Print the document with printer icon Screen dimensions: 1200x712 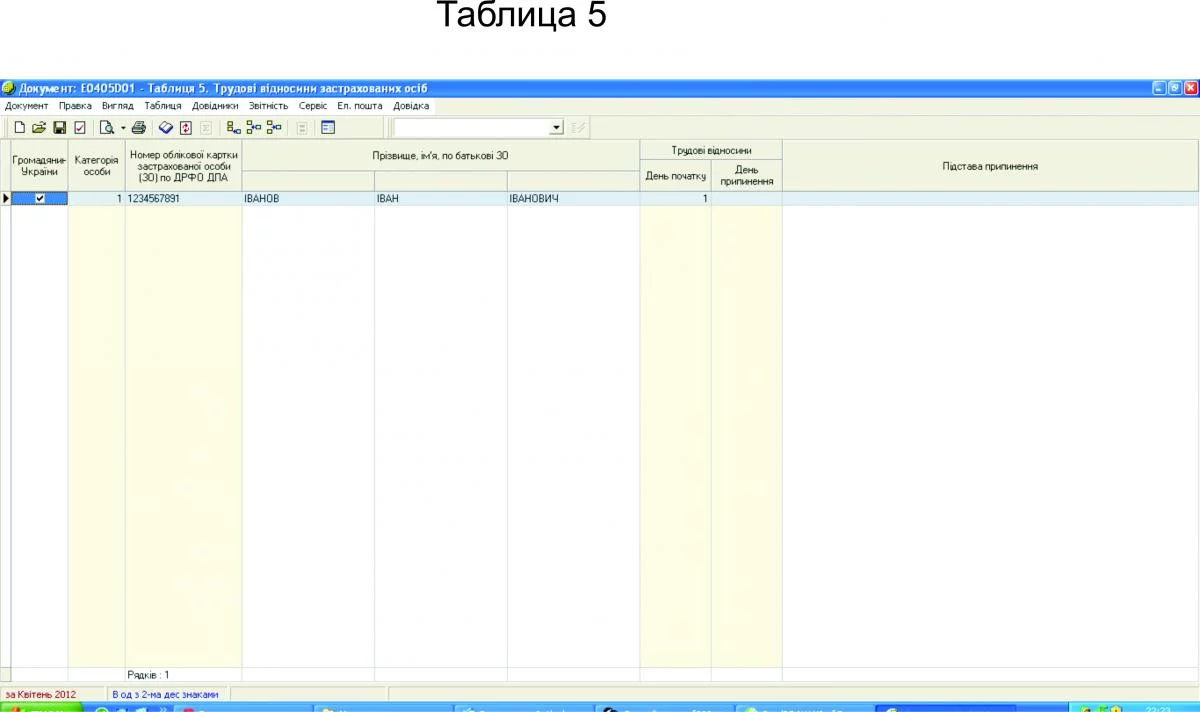point(139,128)
